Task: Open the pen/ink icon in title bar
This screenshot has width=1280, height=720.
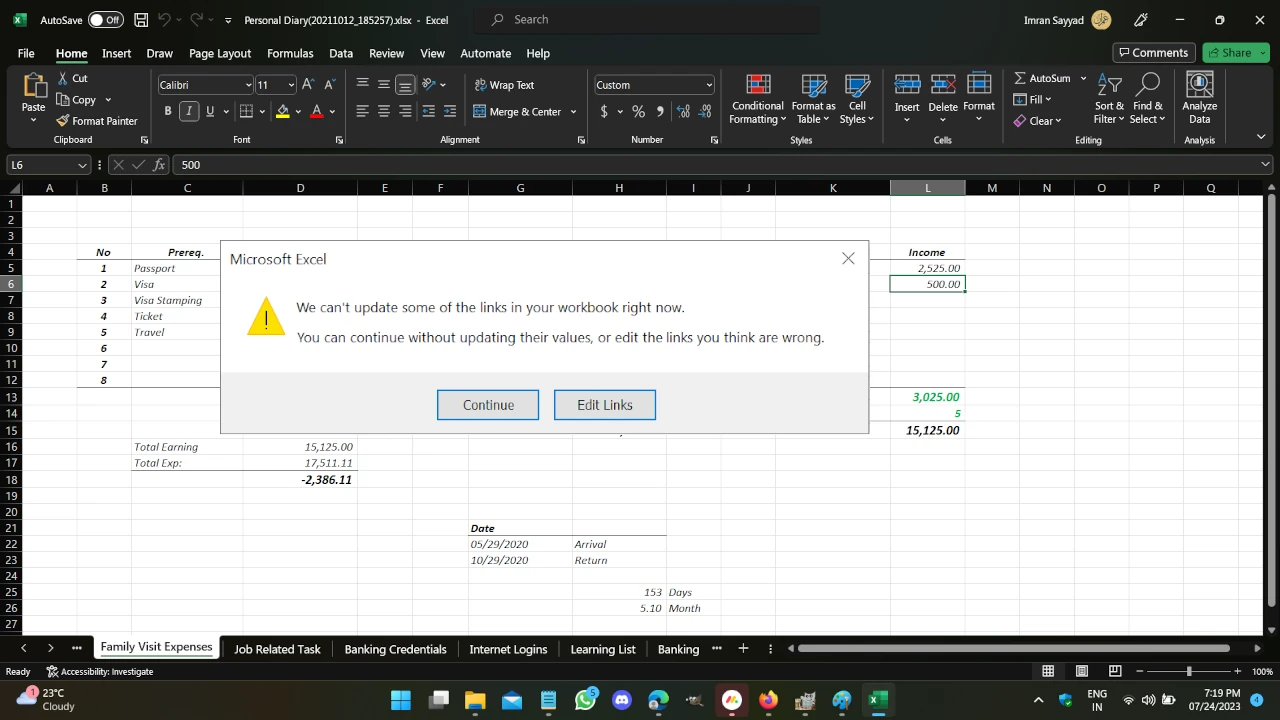Action: [1141, 20]
